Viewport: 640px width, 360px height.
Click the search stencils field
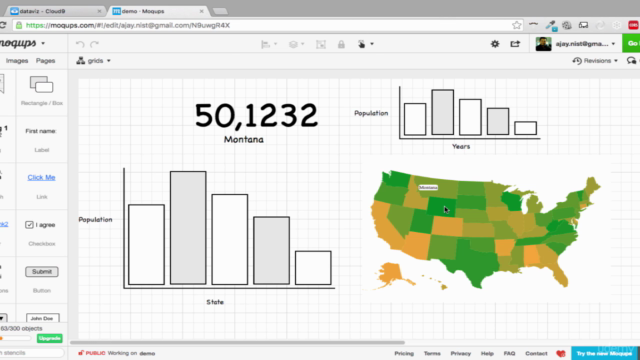click(x=32, y=353)
